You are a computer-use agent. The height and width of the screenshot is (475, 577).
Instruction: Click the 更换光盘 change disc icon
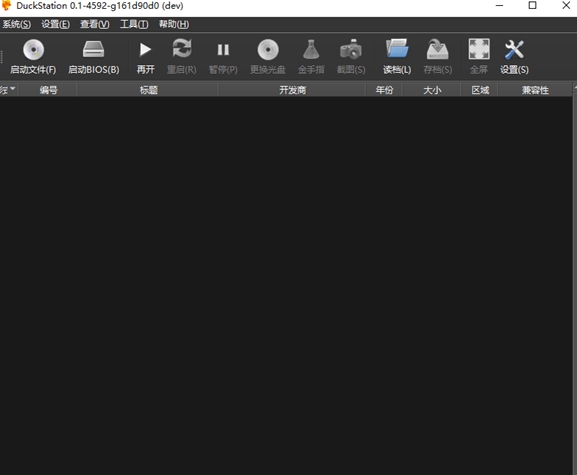[268, 50]
